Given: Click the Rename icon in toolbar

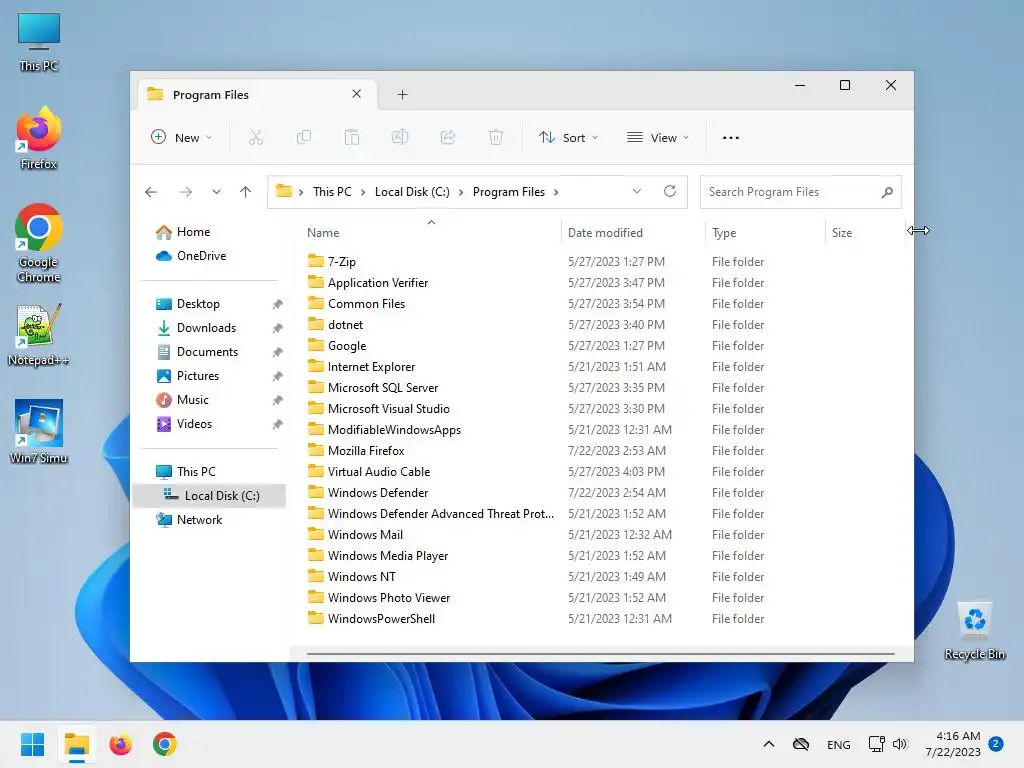Looking at the screenshot, I should pyautogui.click(x=400, y=138).
